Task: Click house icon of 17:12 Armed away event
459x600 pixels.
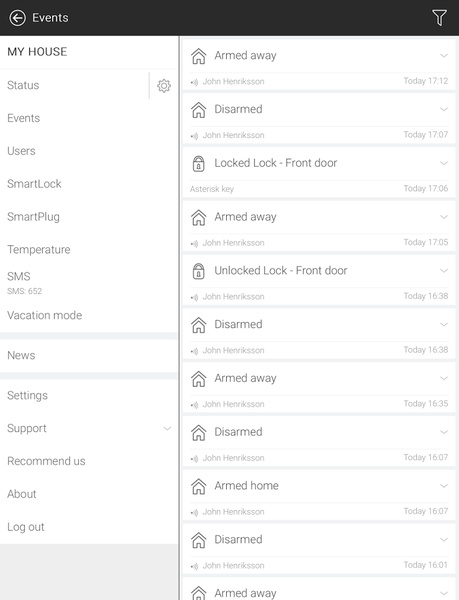Action: pyautogui.click(x=199, y=56)
